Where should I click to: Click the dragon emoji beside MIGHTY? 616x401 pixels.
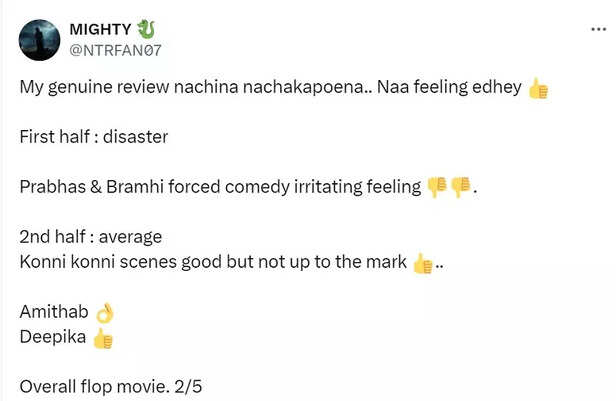[x=146, y=28]
